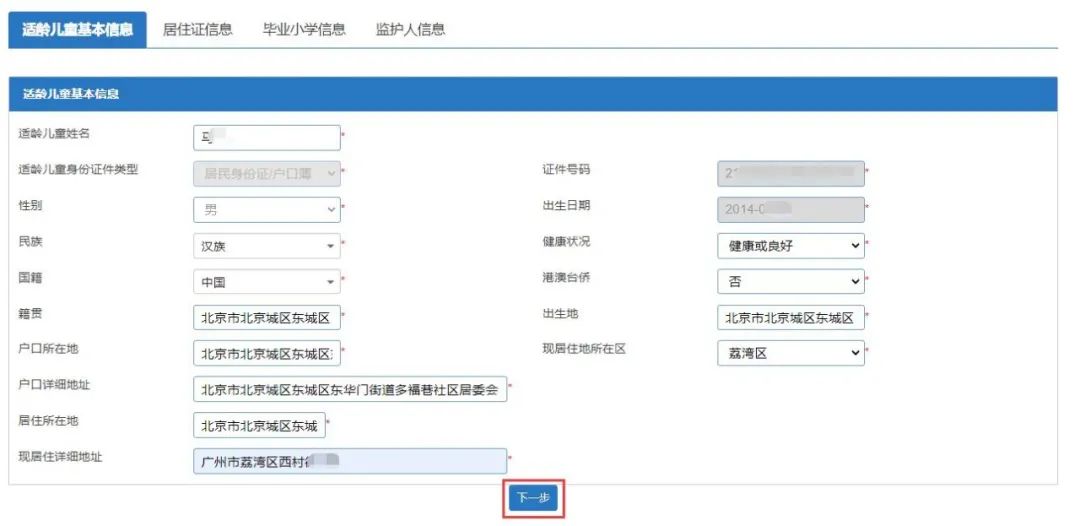Open the 国籍 dropdown showing 中国
The height and width of the screenshot is (526, 1080).
(x=266, y=282)
